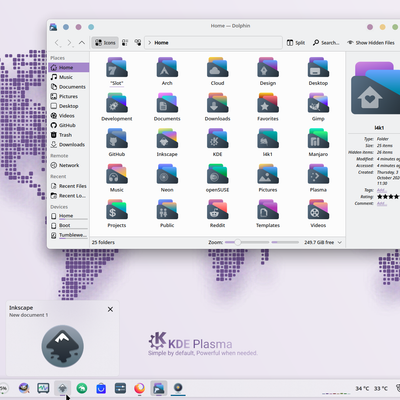400x400 pixels.
Task: Toggle Show Hidden Files
Action: (x=370, y=43)
